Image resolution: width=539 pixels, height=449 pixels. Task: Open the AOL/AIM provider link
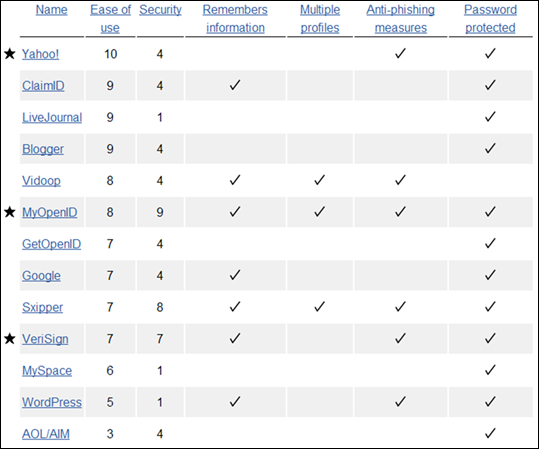(46, 434)
